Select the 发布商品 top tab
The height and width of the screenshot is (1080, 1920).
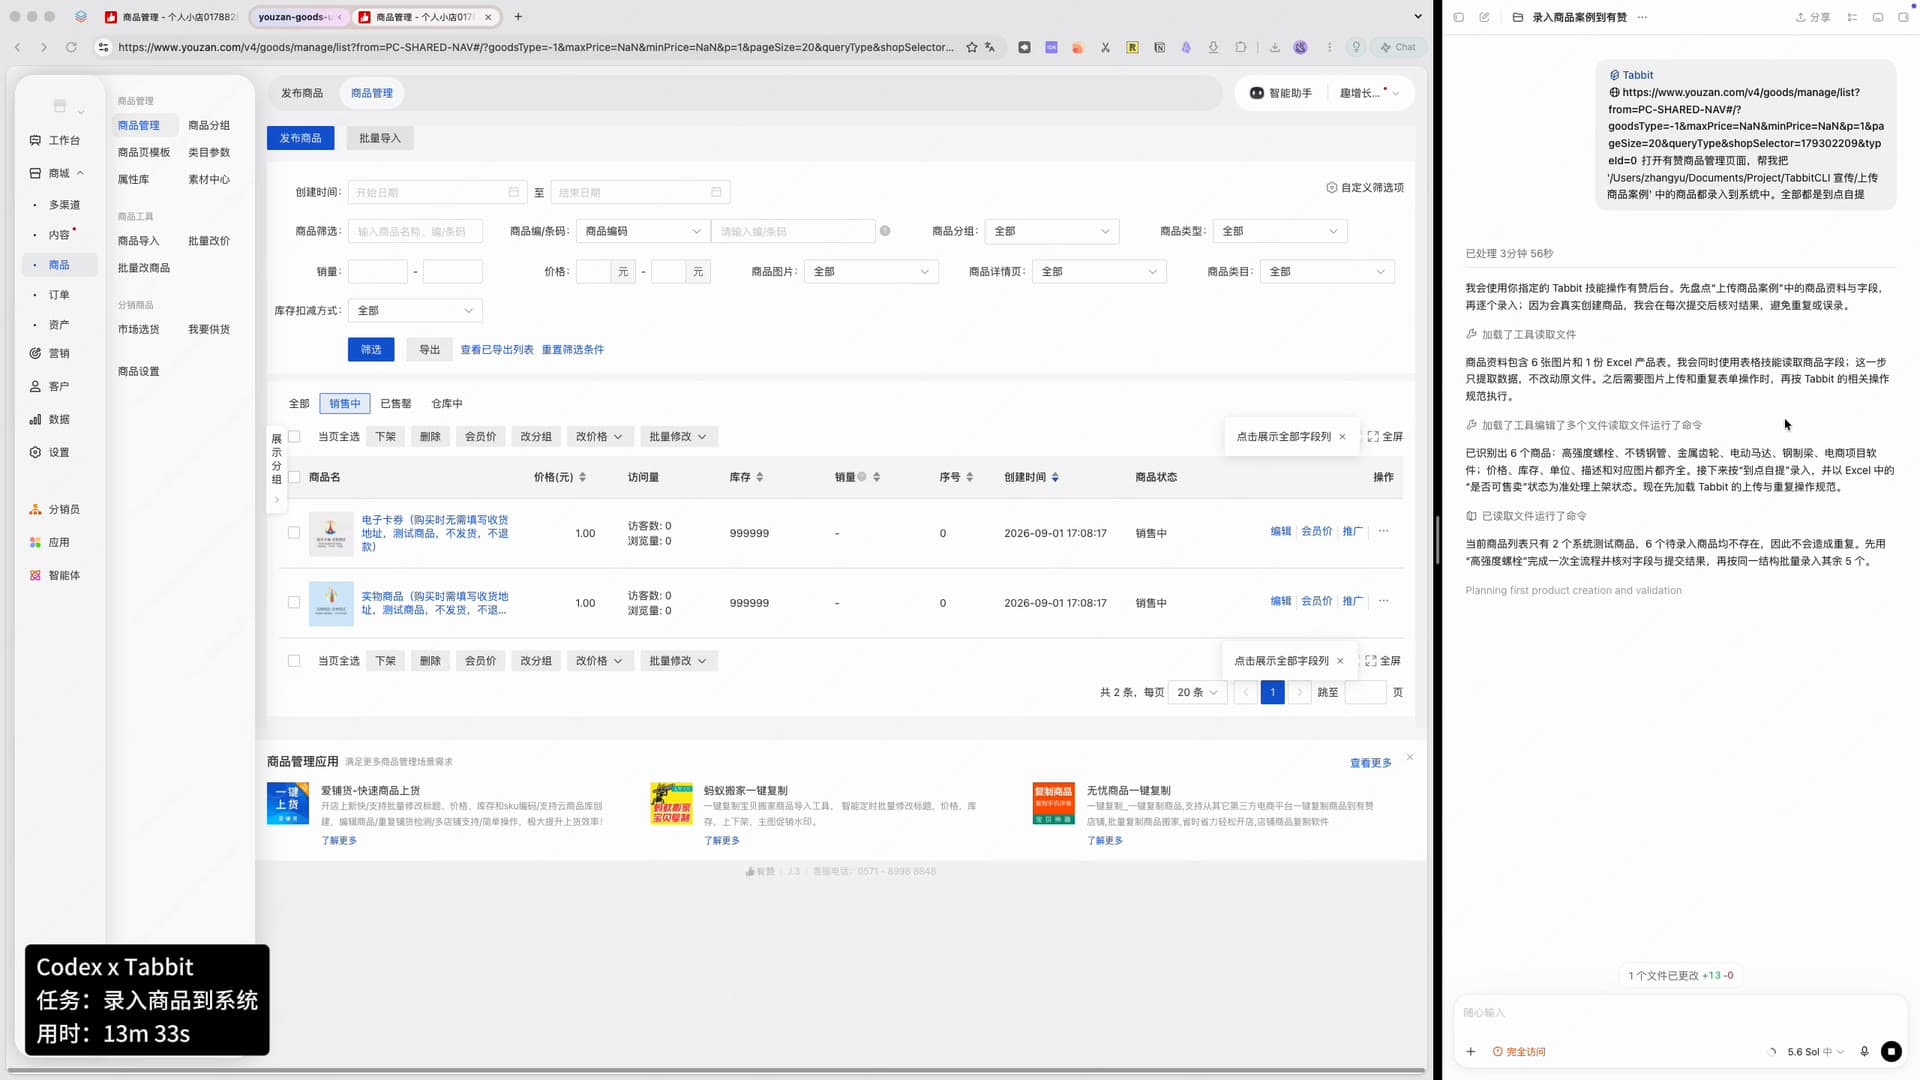[302, 93]
